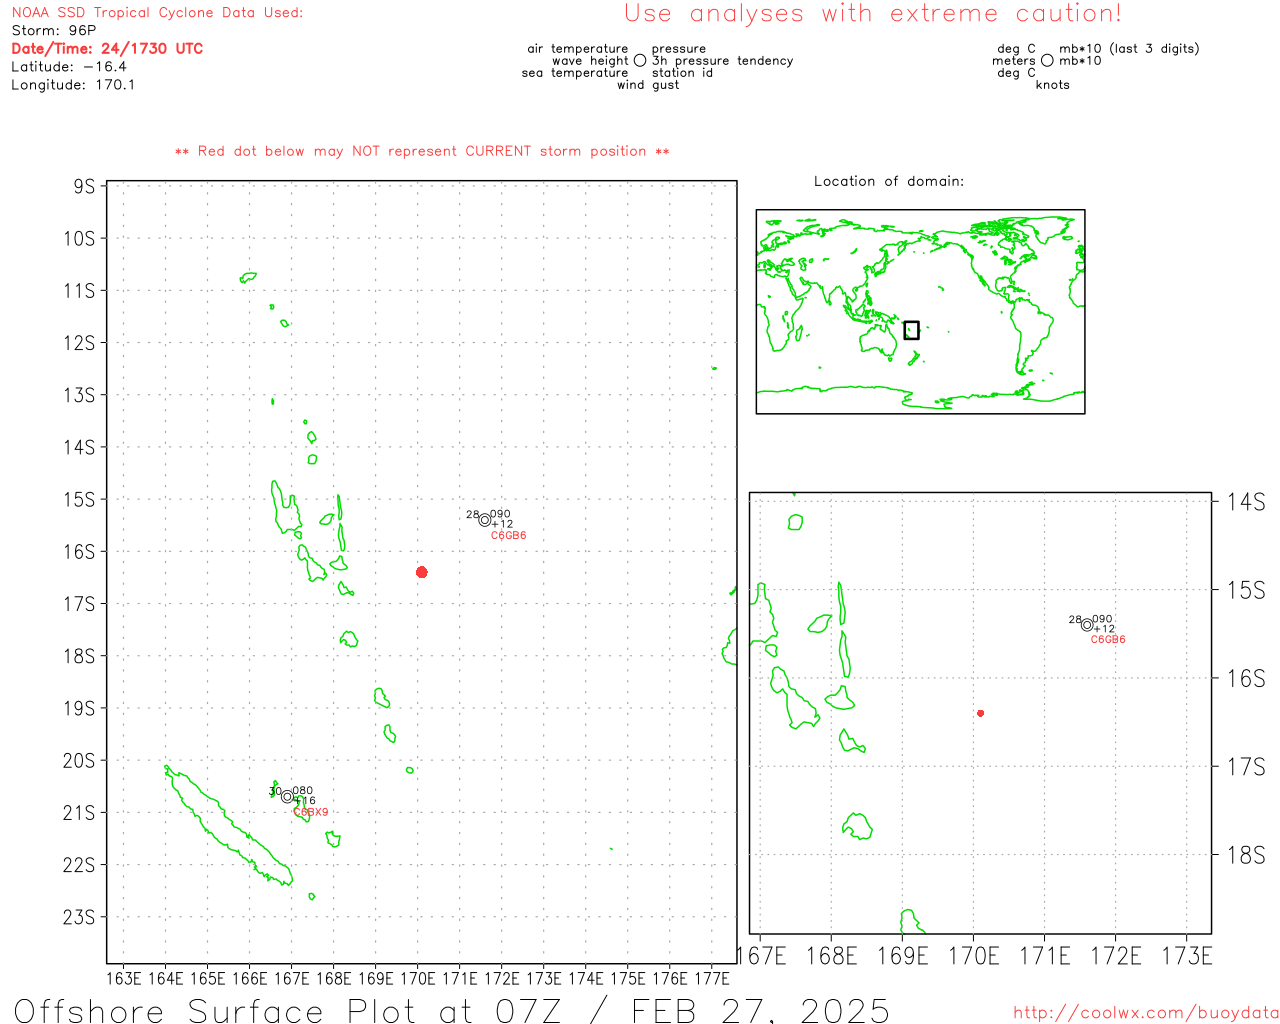Click the 163E longitude label
1280x1024 pixels.
(124, 978)
